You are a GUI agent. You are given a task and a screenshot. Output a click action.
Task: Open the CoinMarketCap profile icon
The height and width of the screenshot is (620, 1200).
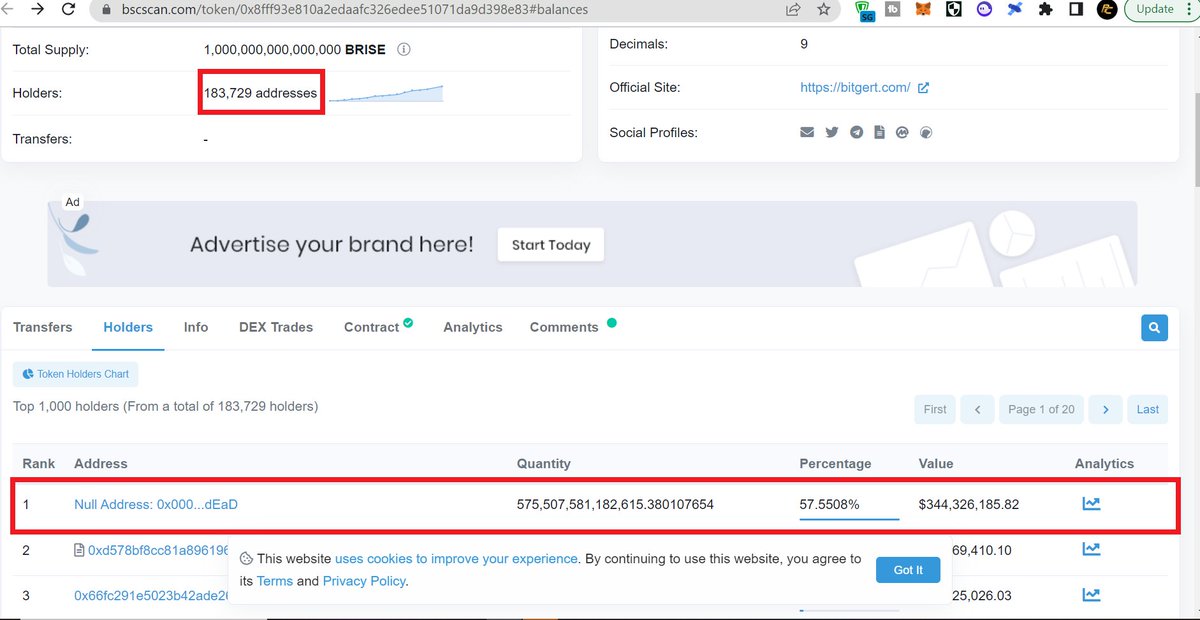(902, 132)
